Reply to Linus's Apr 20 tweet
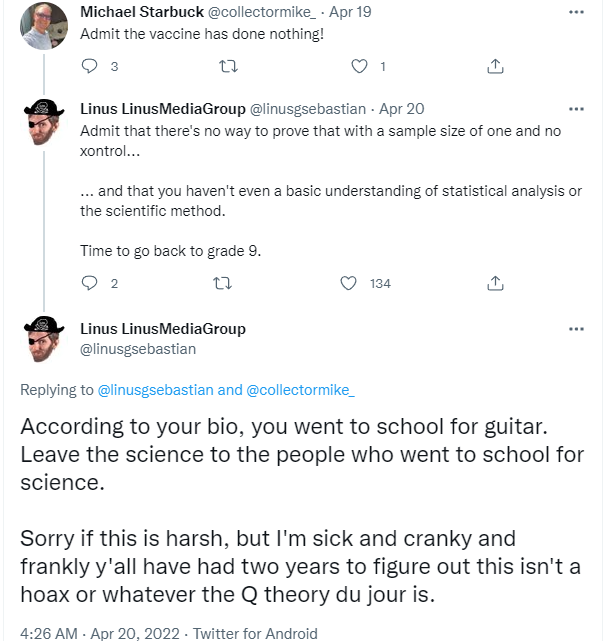This screenshot has height=641, width=603. point(90,283)
